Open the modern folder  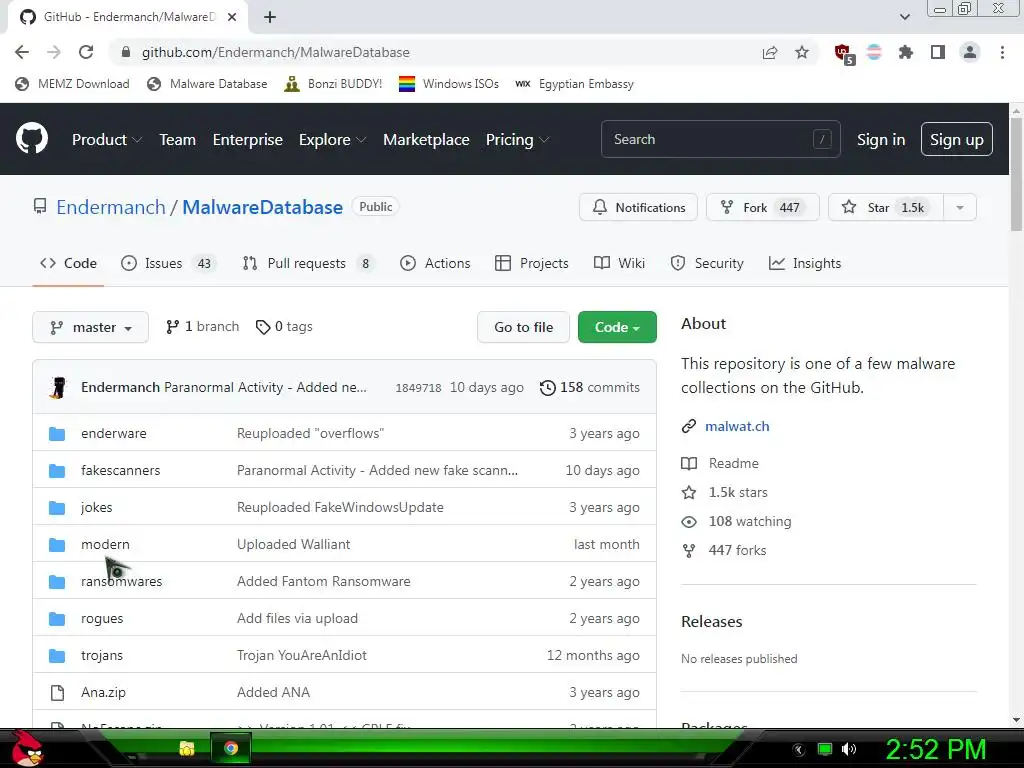pos(105,545)
